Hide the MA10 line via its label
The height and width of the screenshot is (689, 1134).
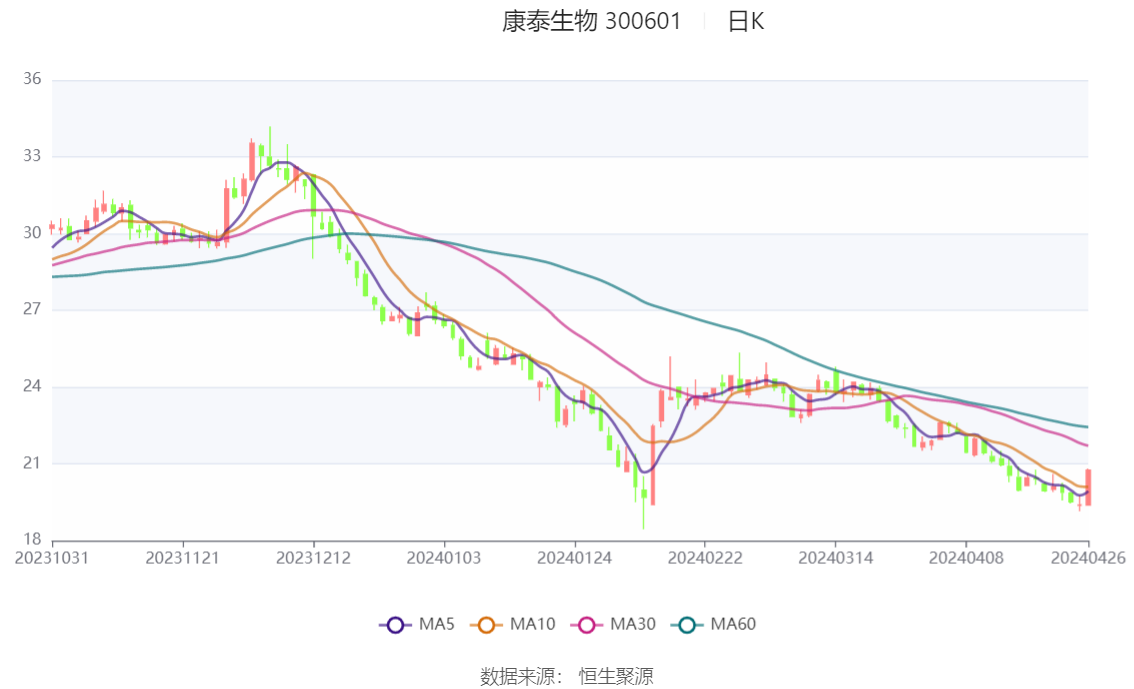tap(532, 624)
